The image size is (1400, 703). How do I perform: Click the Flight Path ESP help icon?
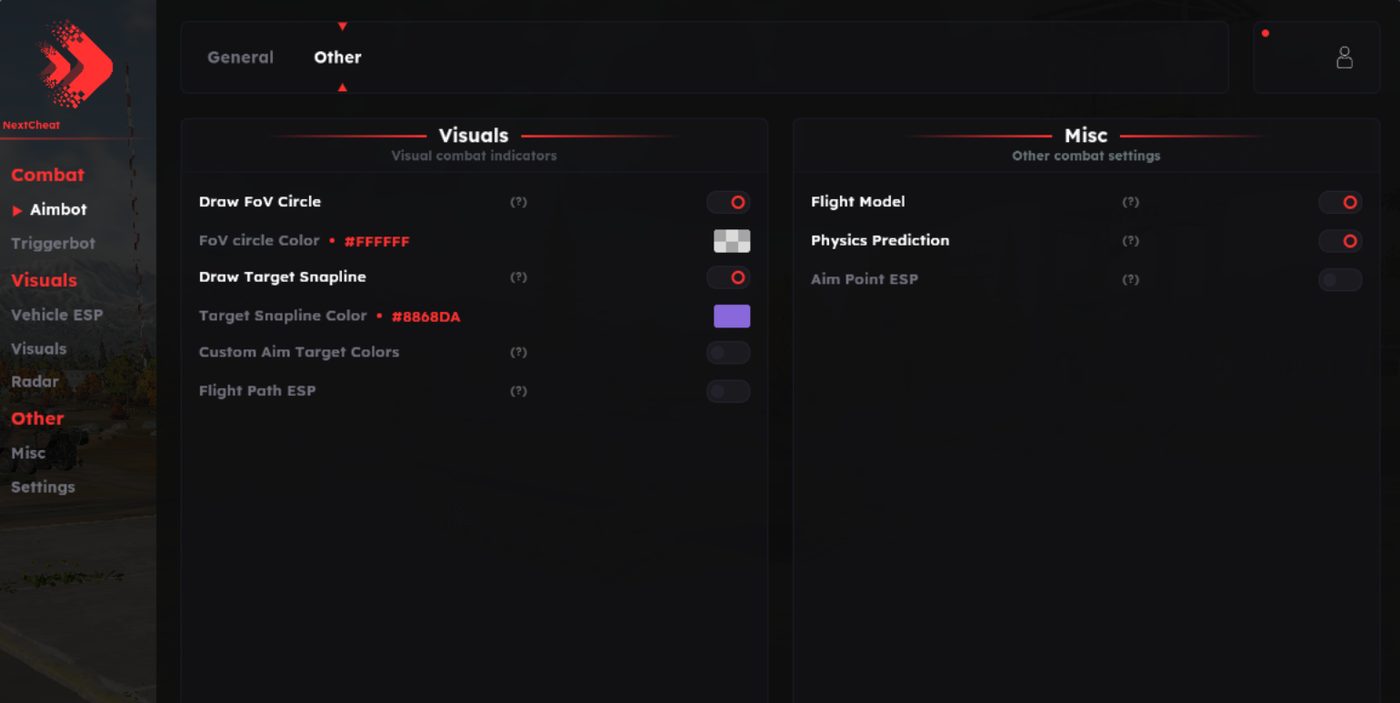(518, 391)
